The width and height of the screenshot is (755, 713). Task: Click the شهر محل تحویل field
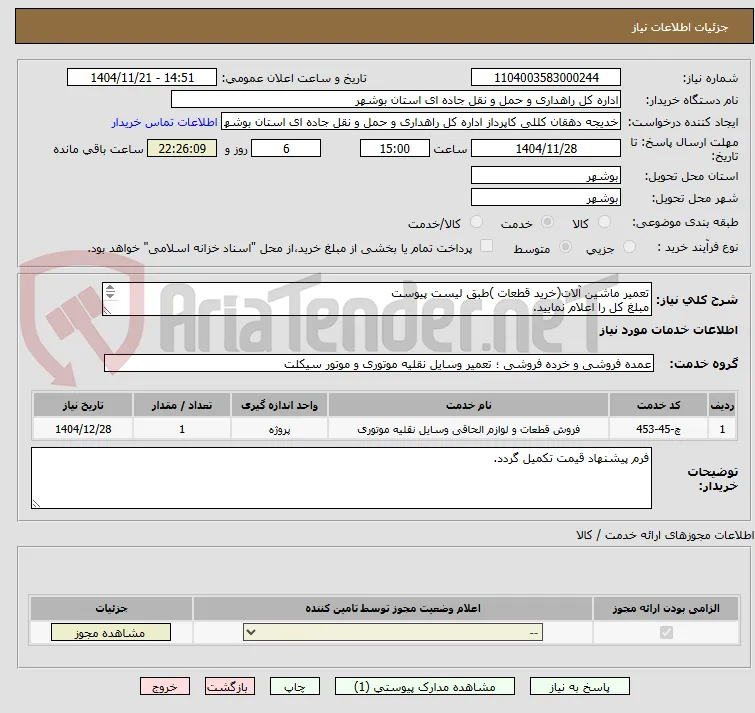546,198
